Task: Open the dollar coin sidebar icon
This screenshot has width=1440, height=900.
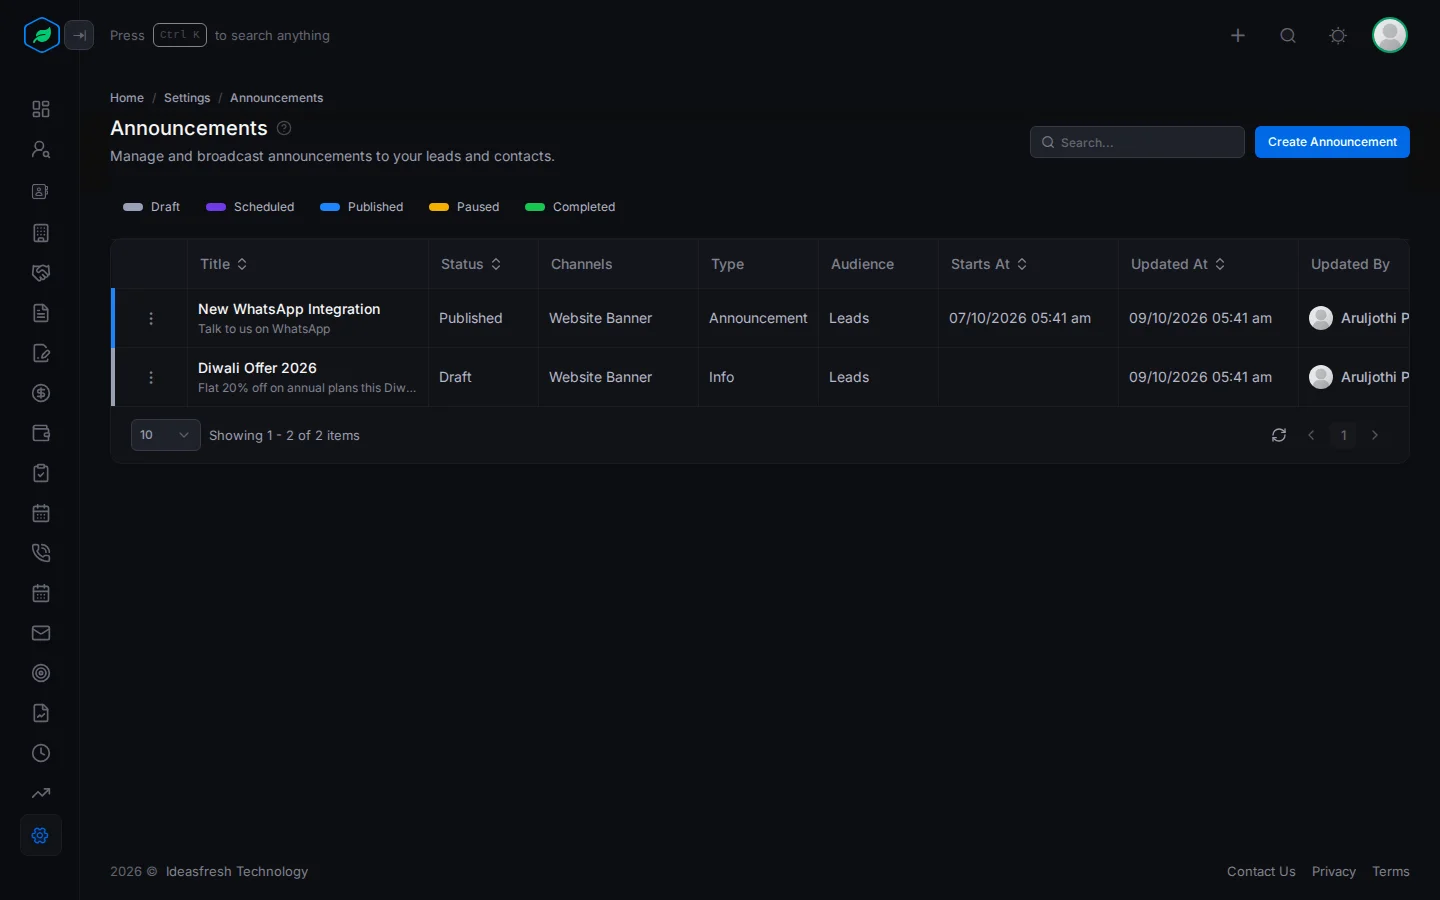Action: (41, 393)
